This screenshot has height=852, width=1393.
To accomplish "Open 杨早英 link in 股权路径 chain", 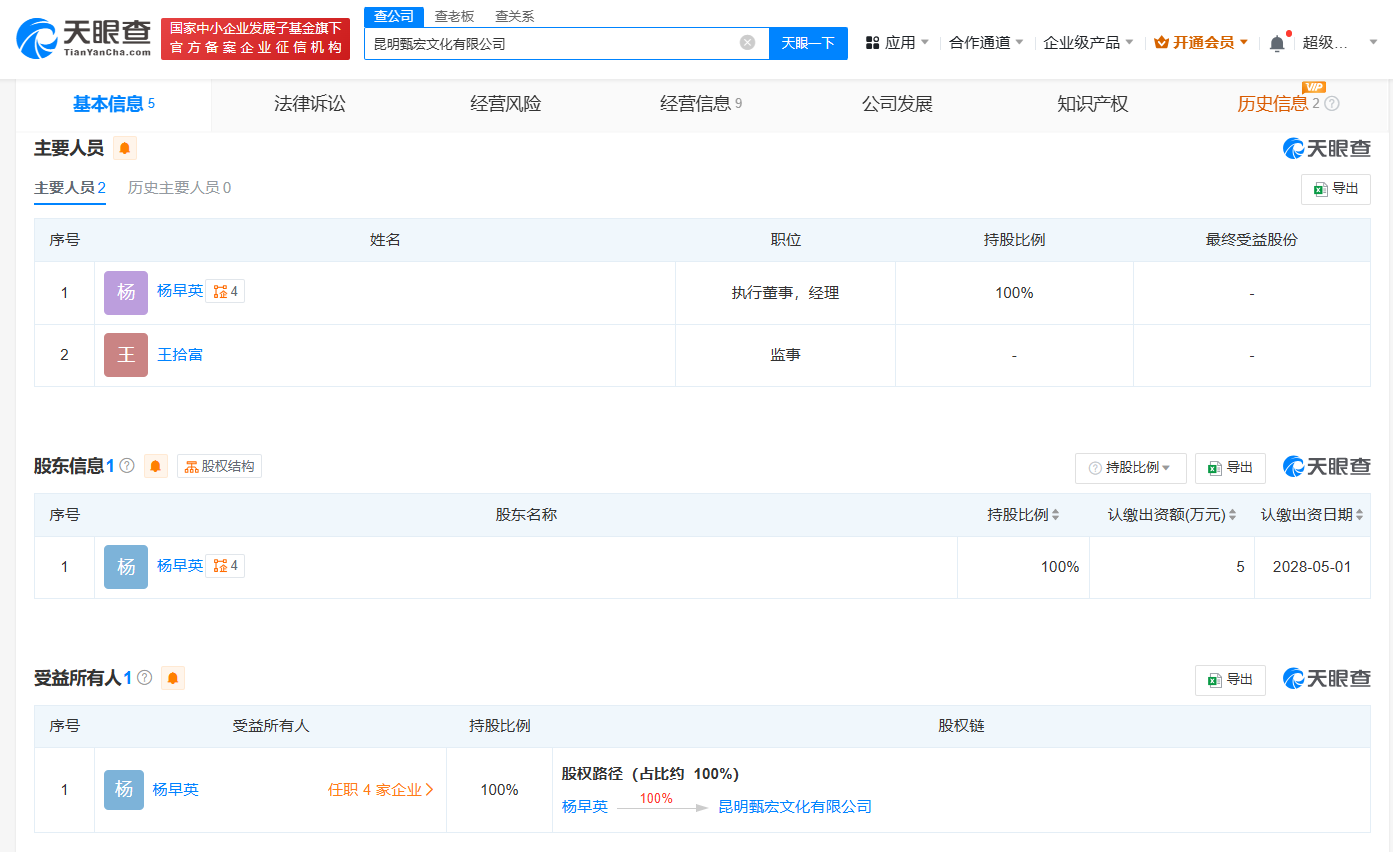I will [x=585, y=807].
